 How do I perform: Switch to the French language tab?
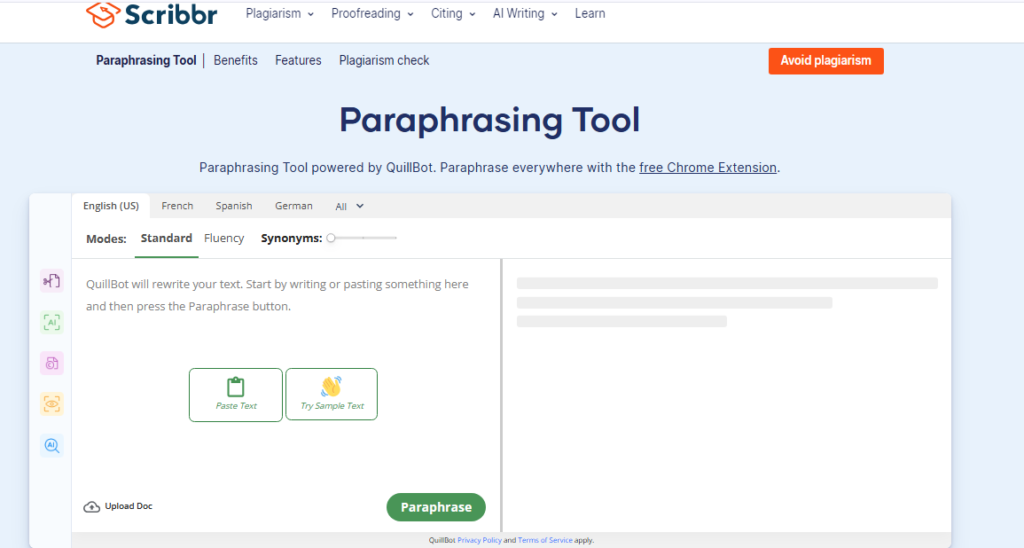click(x=177, y=206)
